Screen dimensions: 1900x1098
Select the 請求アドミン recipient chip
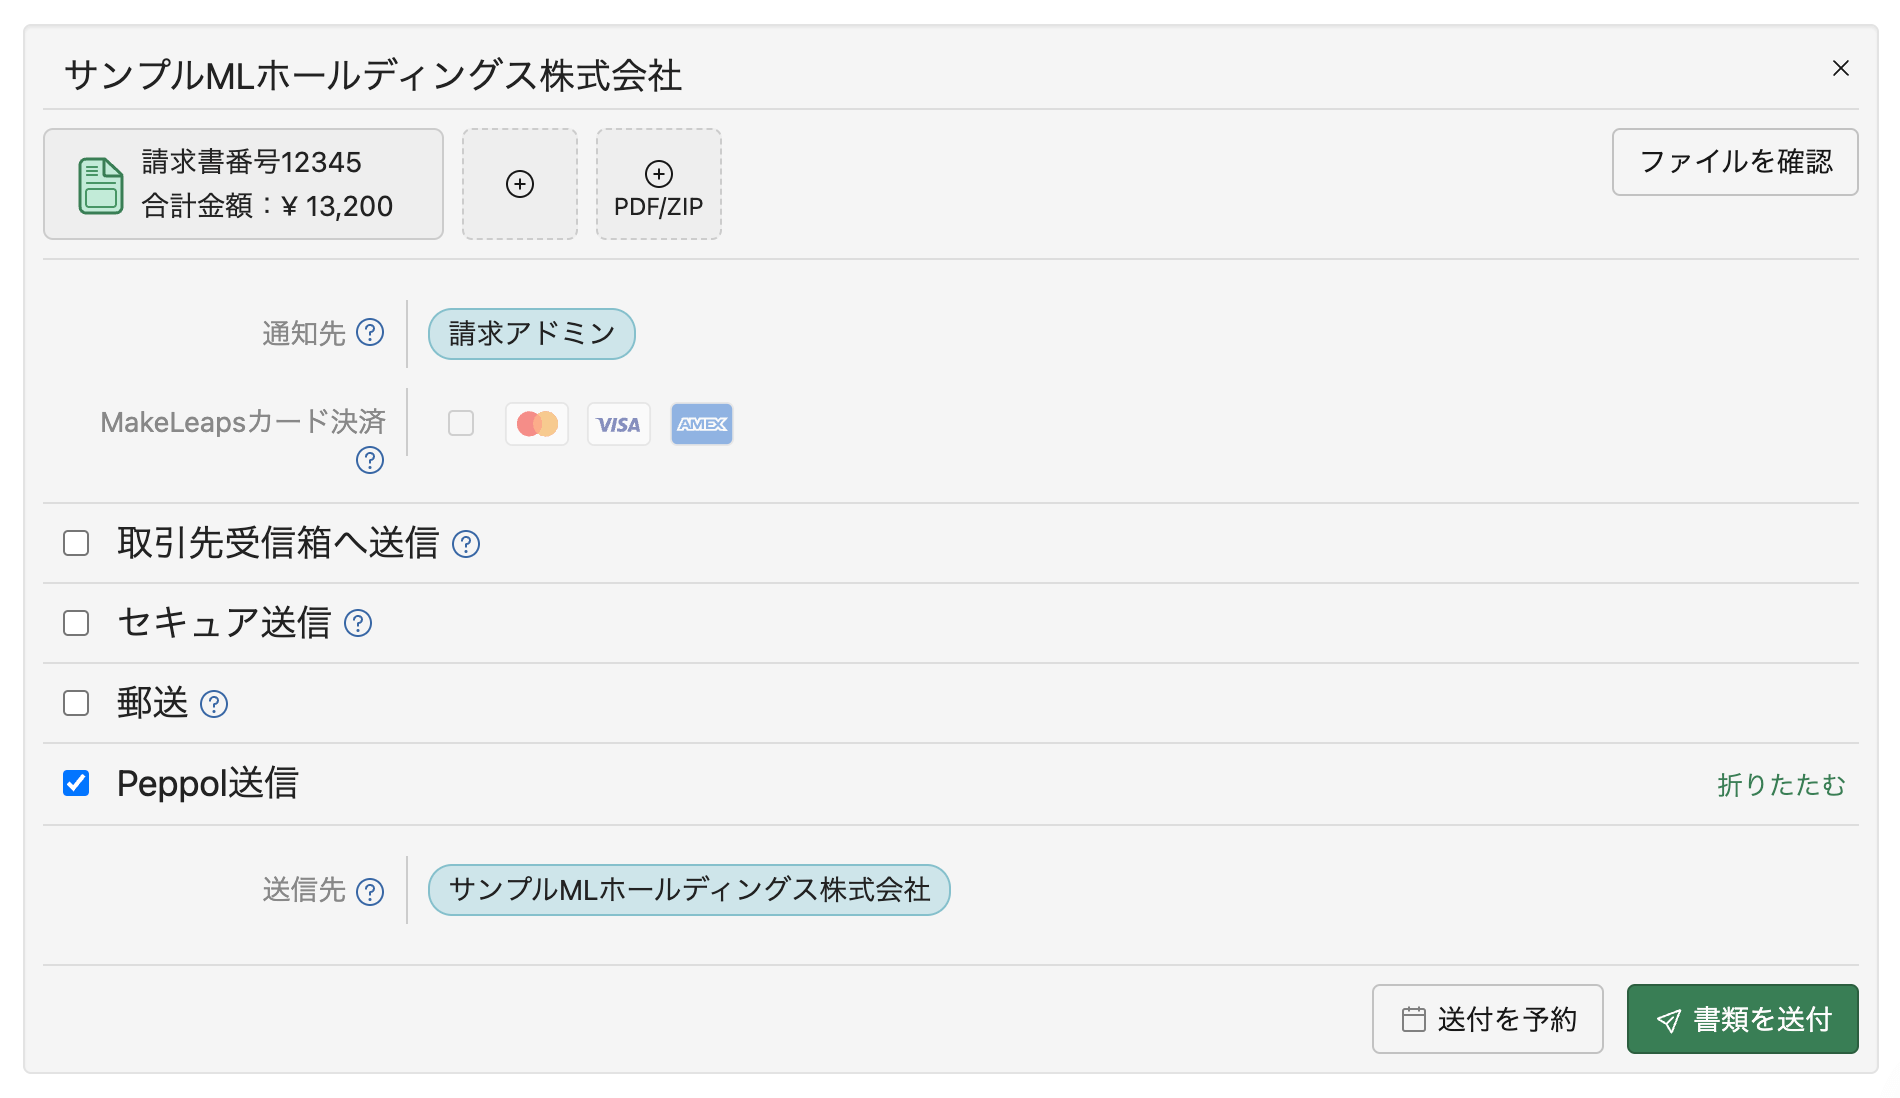pyautogui.click(x=531, y=334)
